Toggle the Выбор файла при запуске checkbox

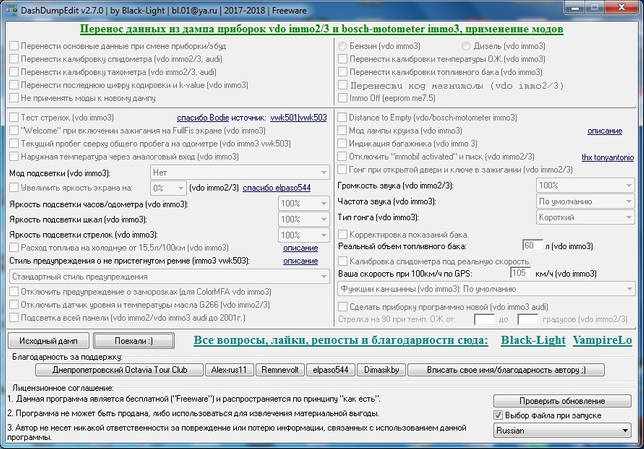coord(498,415)
